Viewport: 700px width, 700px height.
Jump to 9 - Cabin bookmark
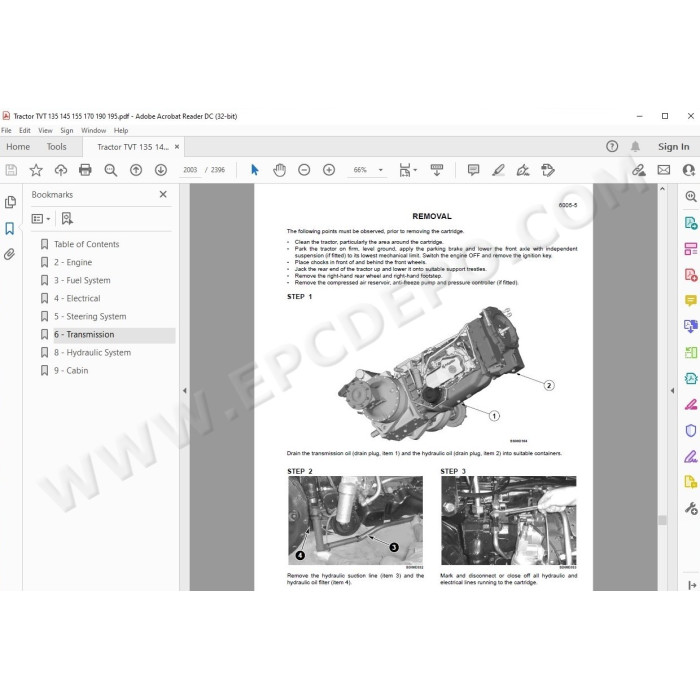pos(71,371)
